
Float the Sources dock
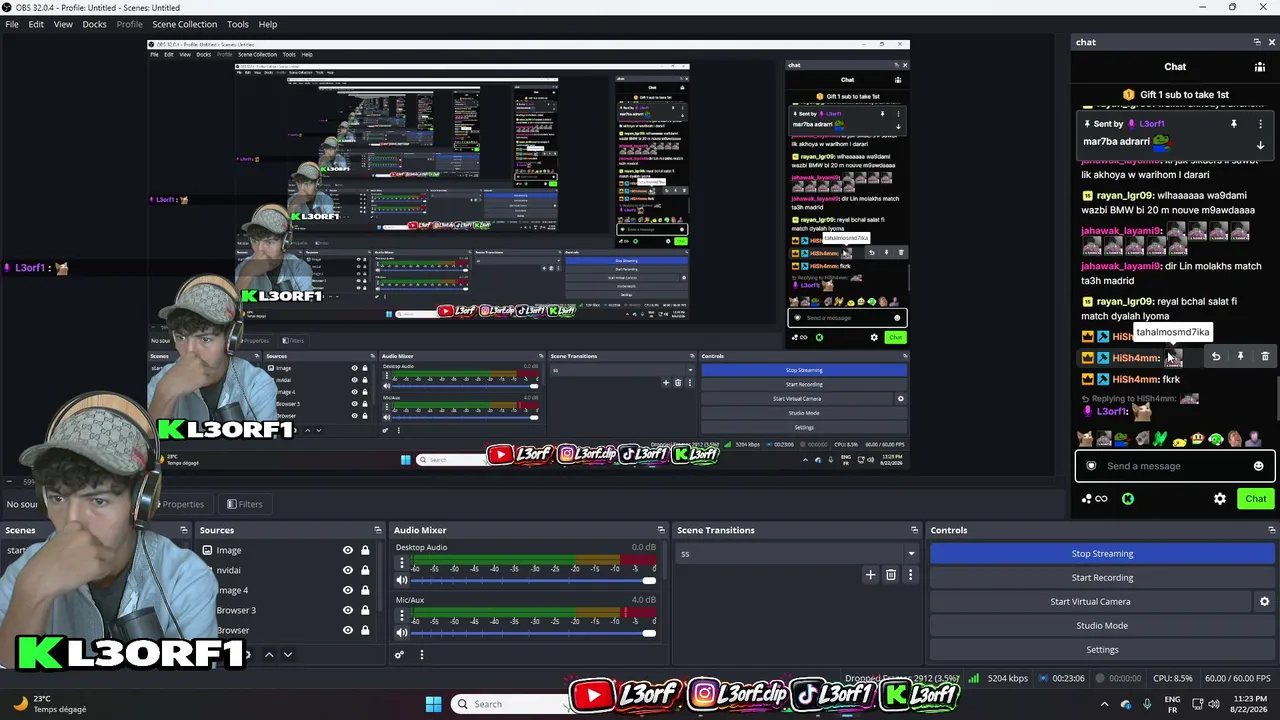[378, 530]
